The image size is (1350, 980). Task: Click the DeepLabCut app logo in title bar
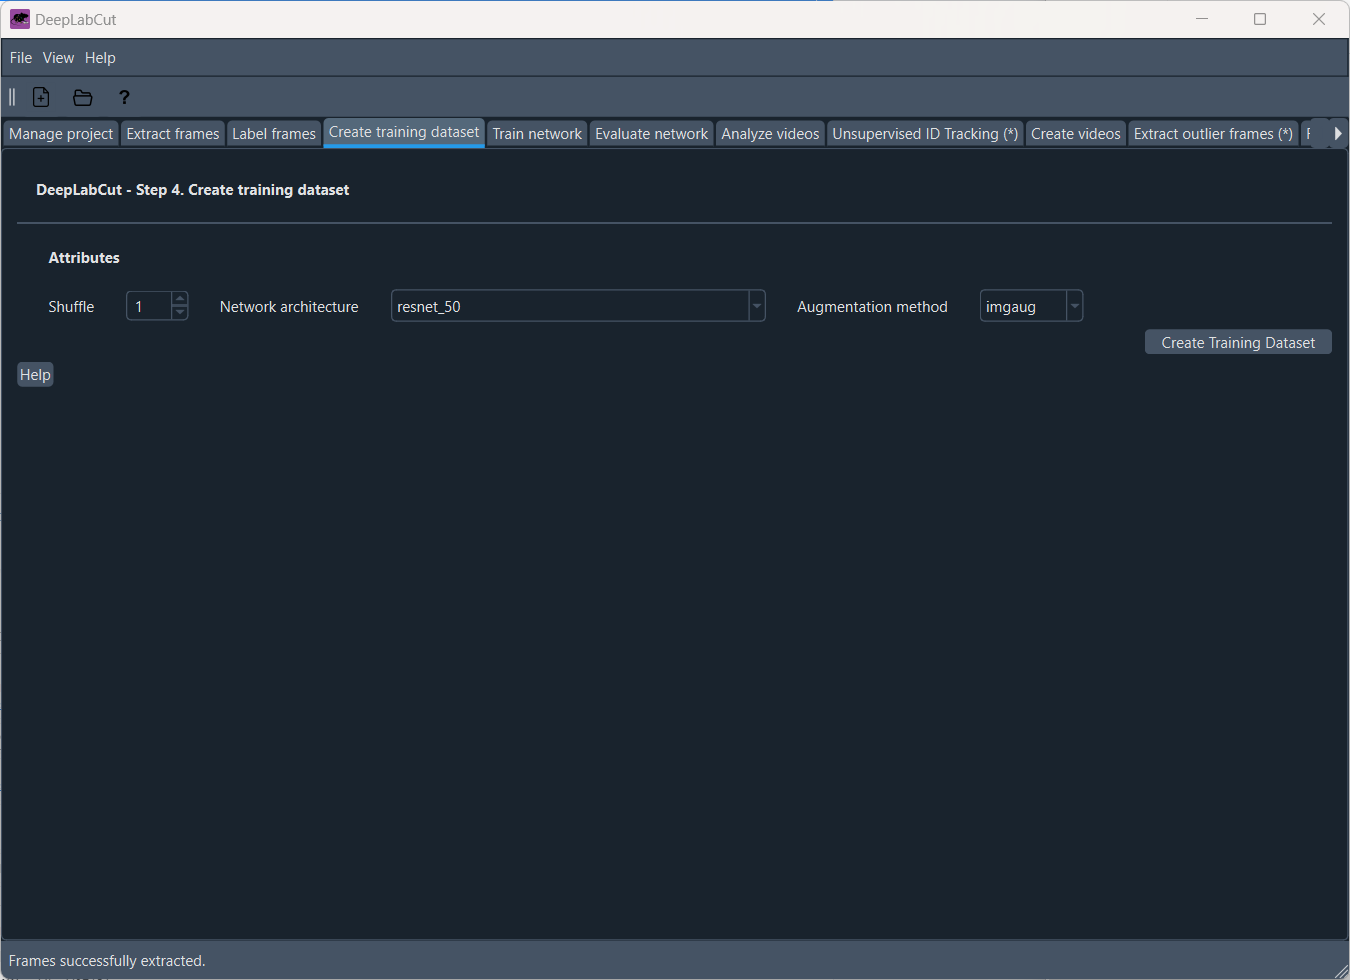pos(19,19)
